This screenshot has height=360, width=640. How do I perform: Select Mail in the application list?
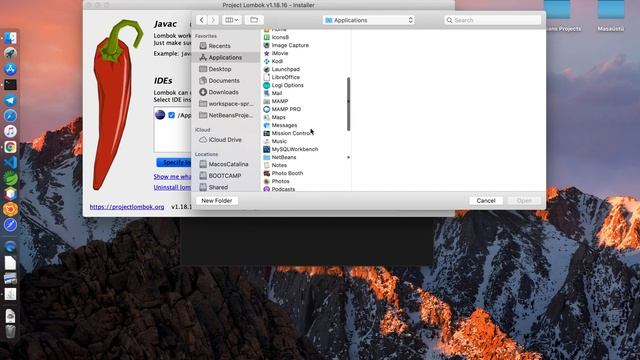point(305,93)
